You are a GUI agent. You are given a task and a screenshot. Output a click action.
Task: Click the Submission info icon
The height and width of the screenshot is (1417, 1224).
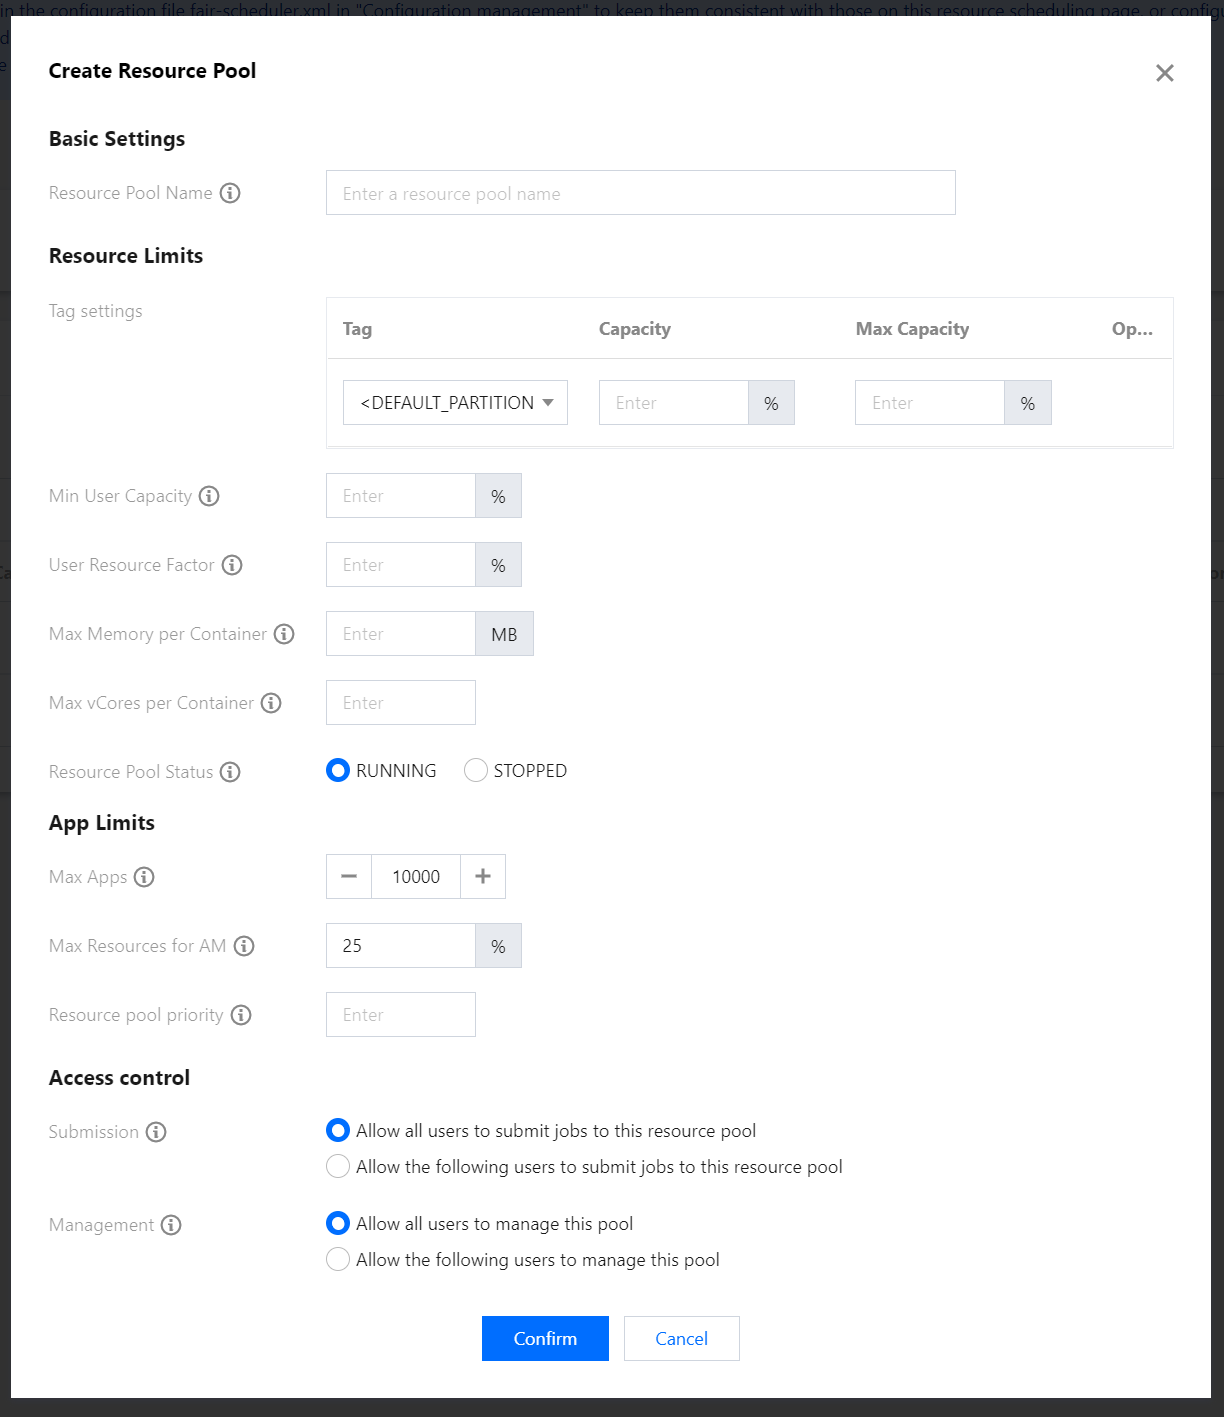click(156, 1132)
